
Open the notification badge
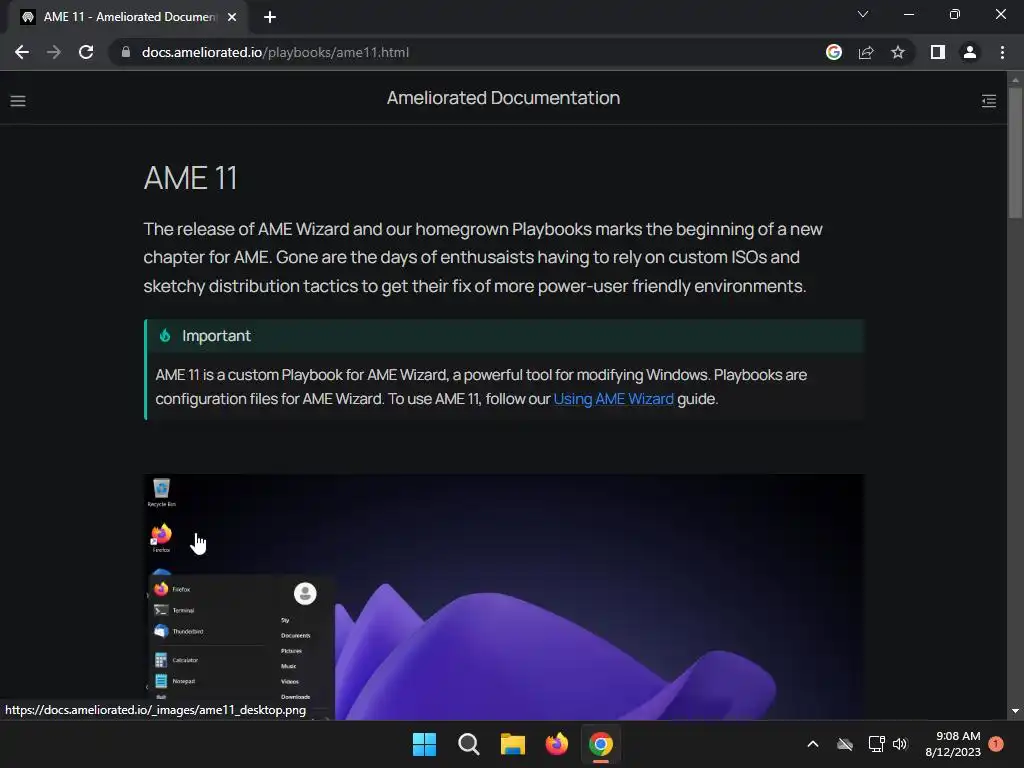pos(996,744)
